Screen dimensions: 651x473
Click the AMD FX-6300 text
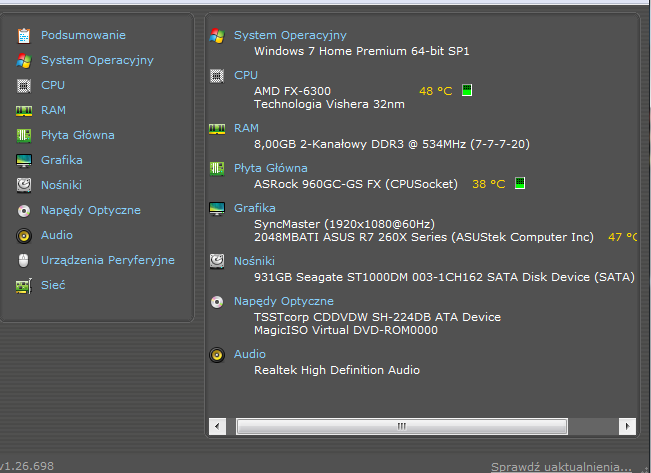[x=292, y=91]
